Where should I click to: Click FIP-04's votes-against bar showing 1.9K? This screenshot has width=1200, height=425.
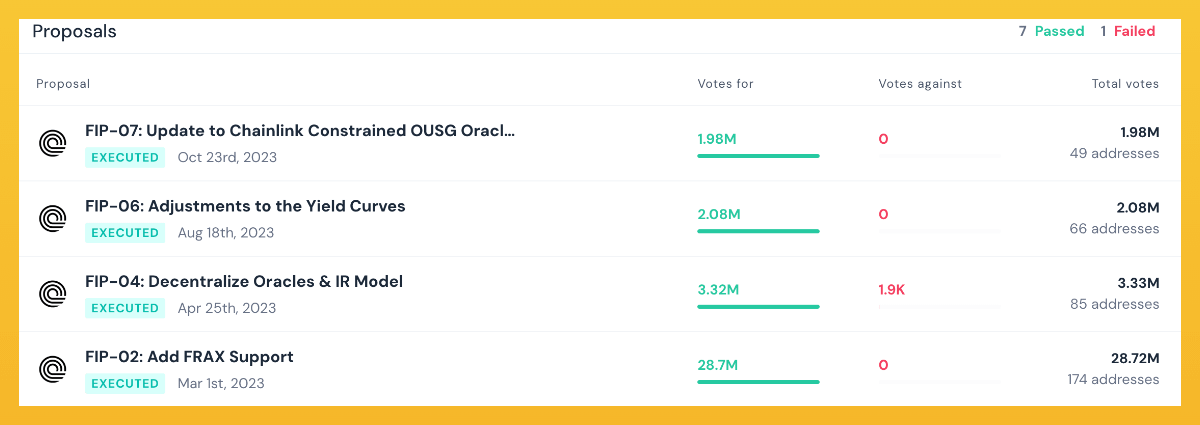[939, 306]
